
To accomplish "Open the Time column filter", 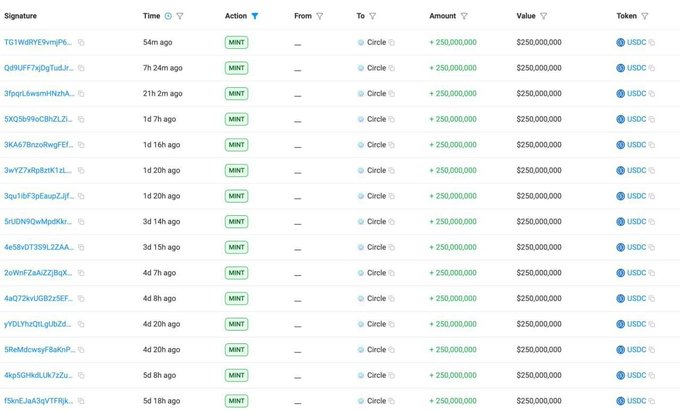I will 180,16.
